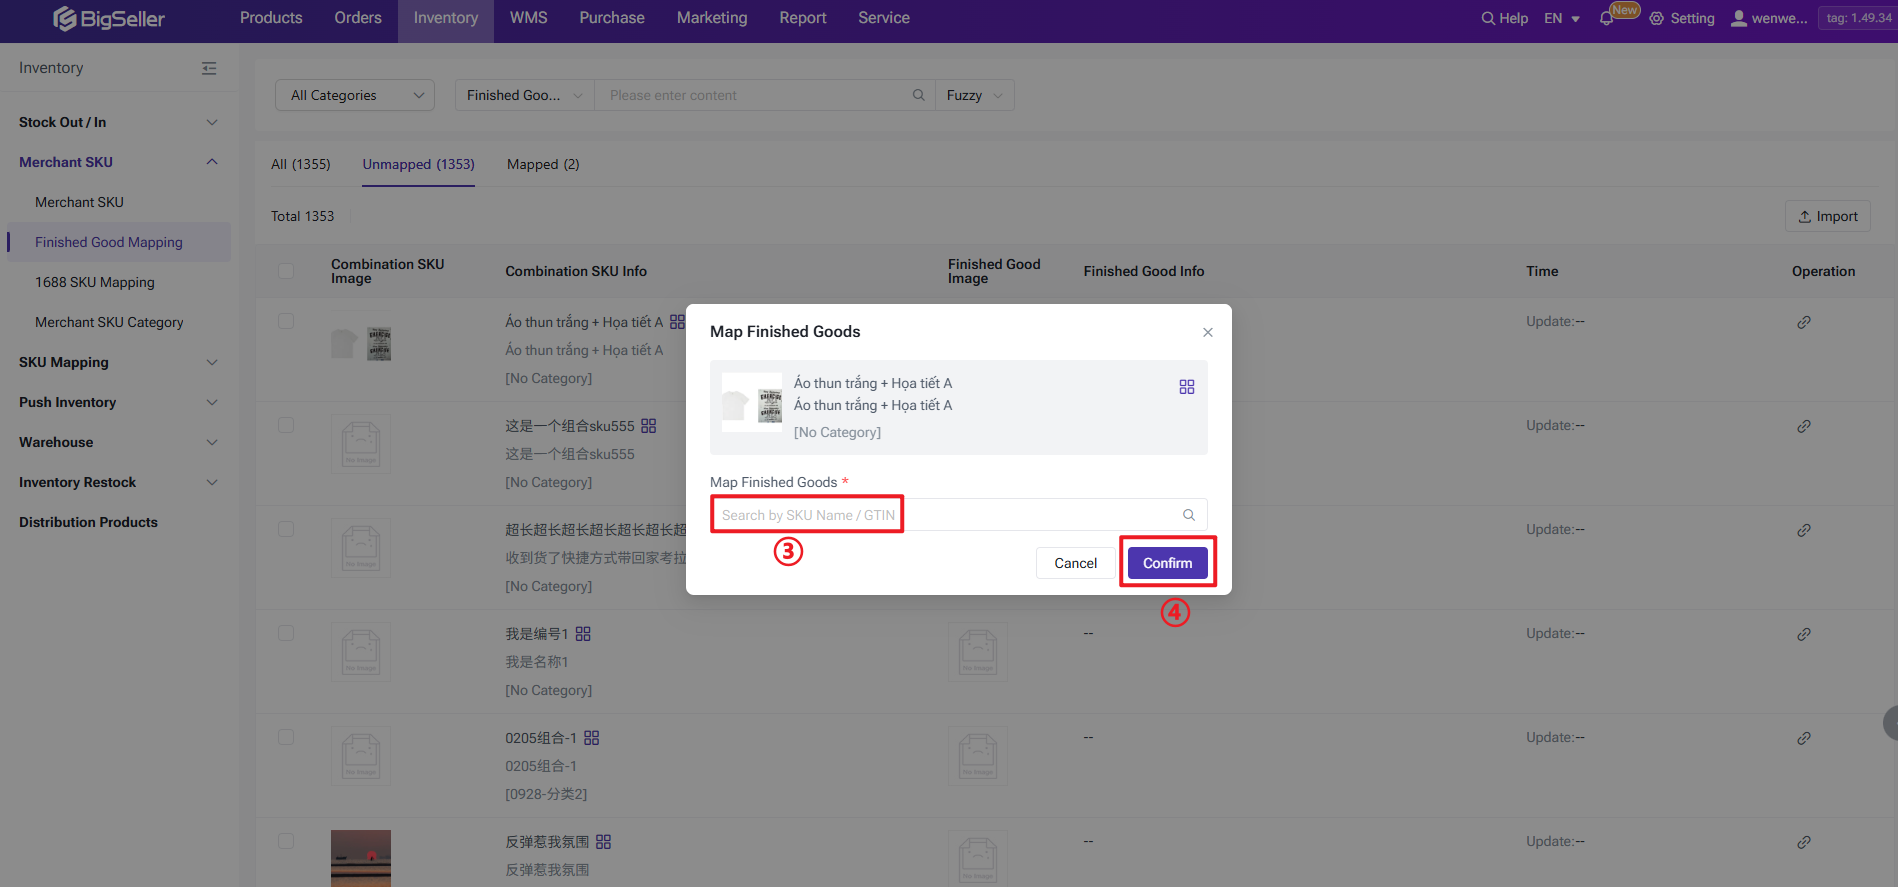Click the combination icon beside 0205组合-1

[x=592, y=738]
